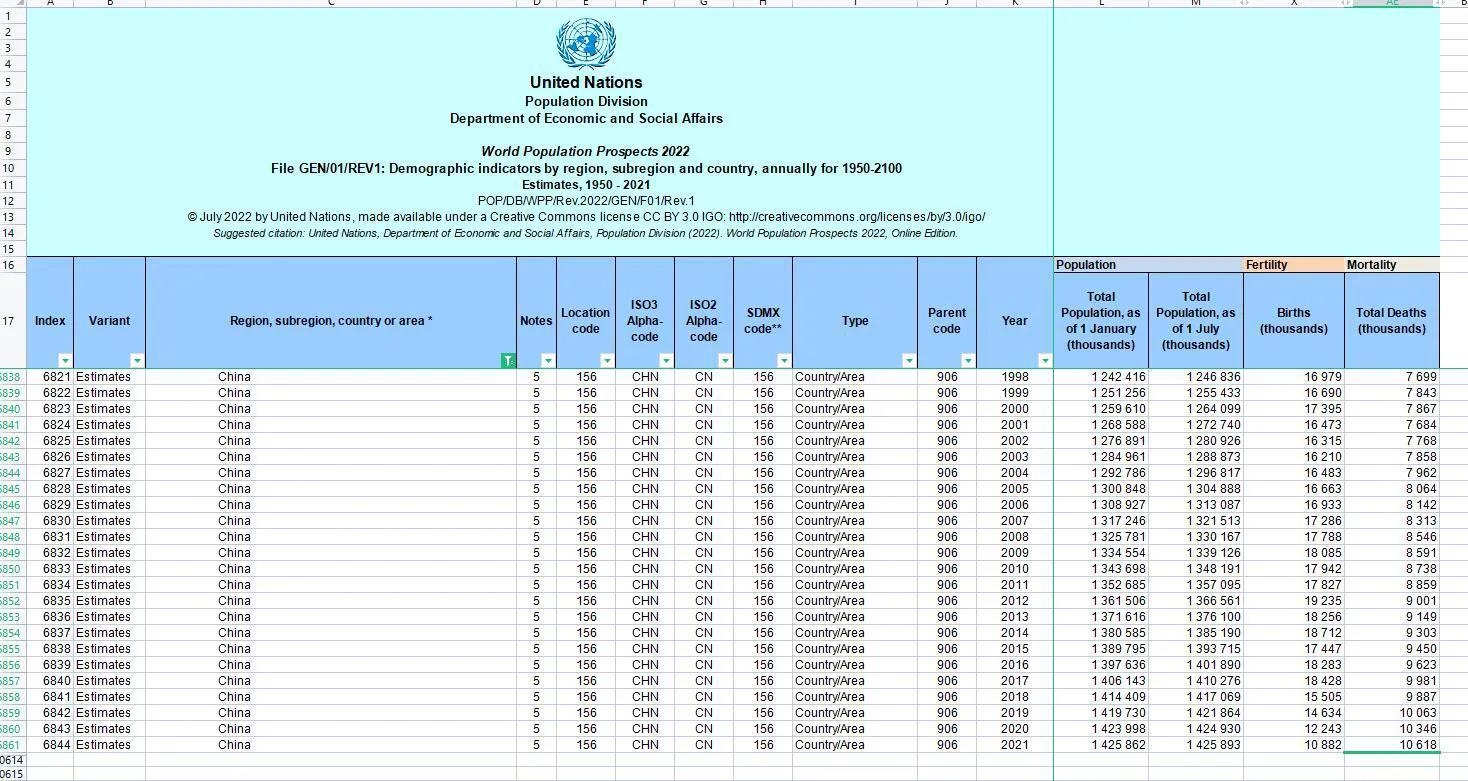1468x781 pixels.
Task: Select Births cell 12 243
Action: 1293,729
